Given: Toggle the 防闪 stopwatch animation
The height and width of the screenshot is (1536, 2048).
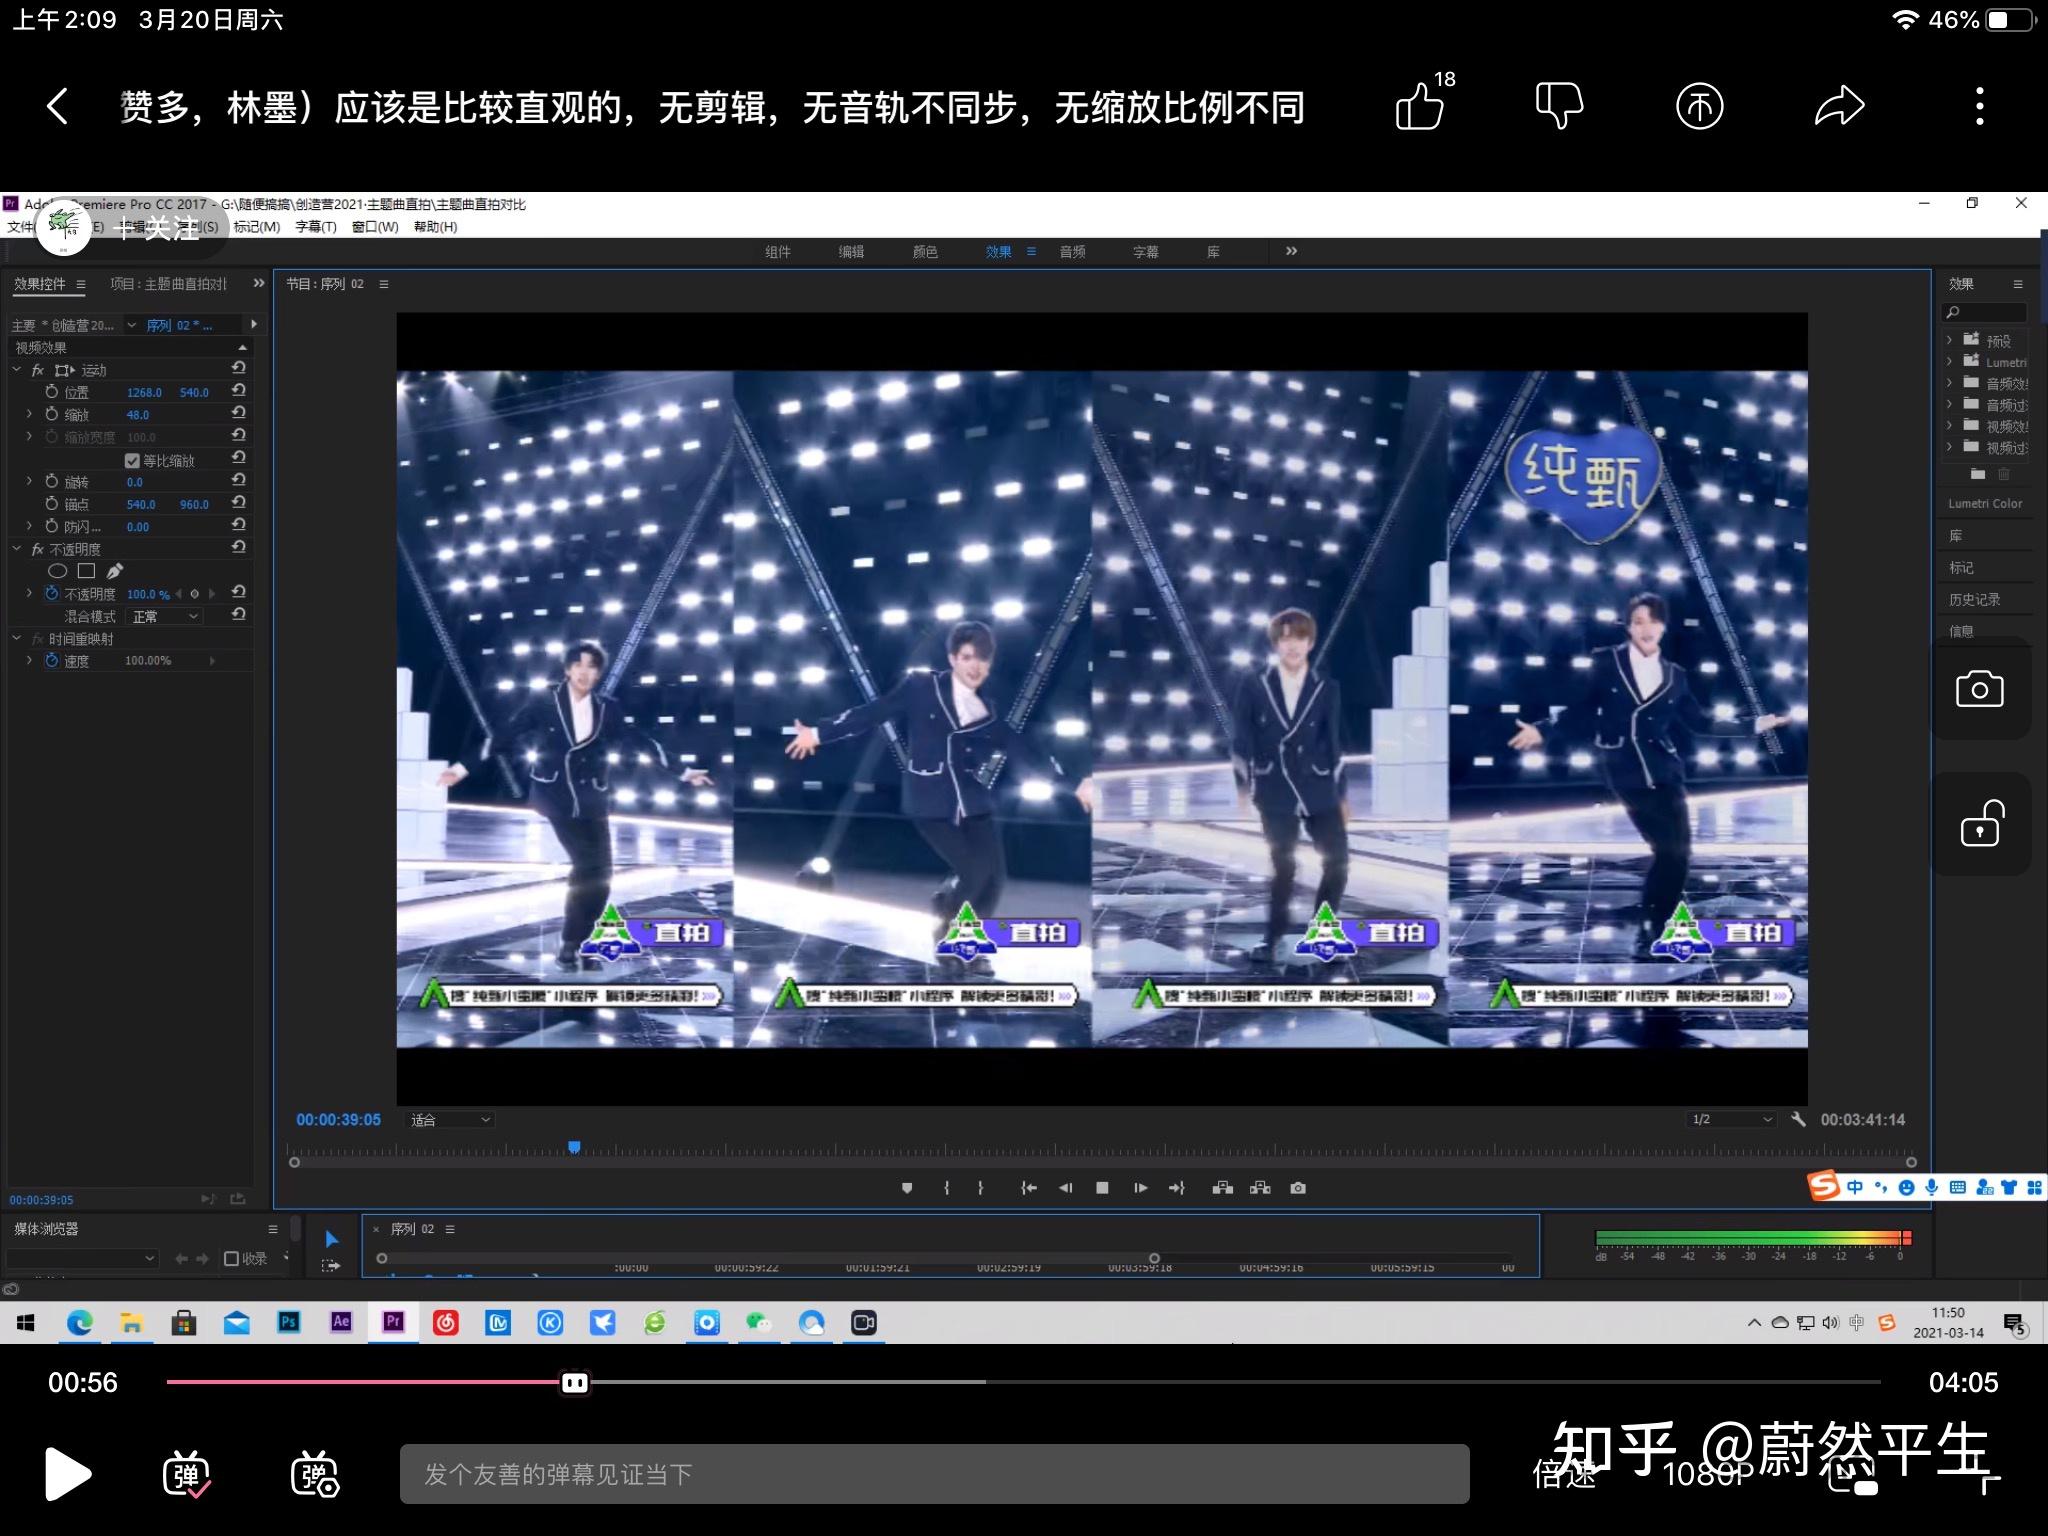Looking at the screenshot, I should click(52, 526).
